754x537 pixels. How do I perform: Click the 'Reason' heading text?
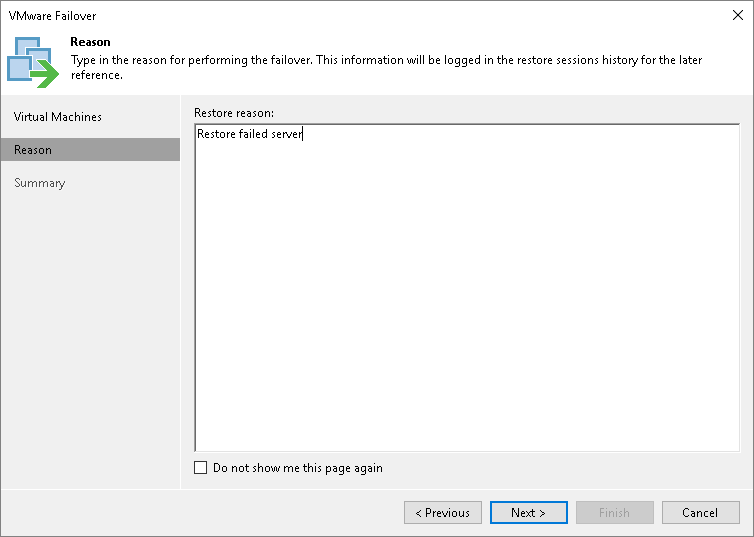90,42
